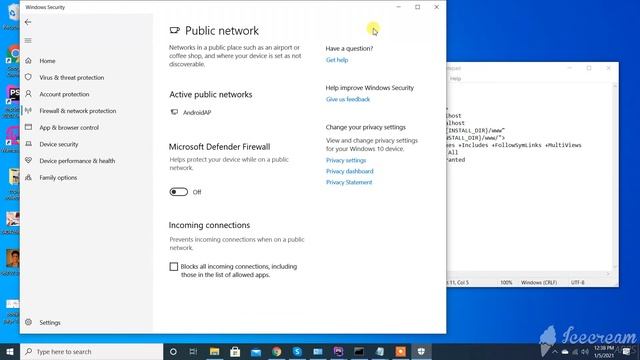The image size is (640, 360).
Task: Open the orange recorder app on the taskbar
Action: [400, 351]
